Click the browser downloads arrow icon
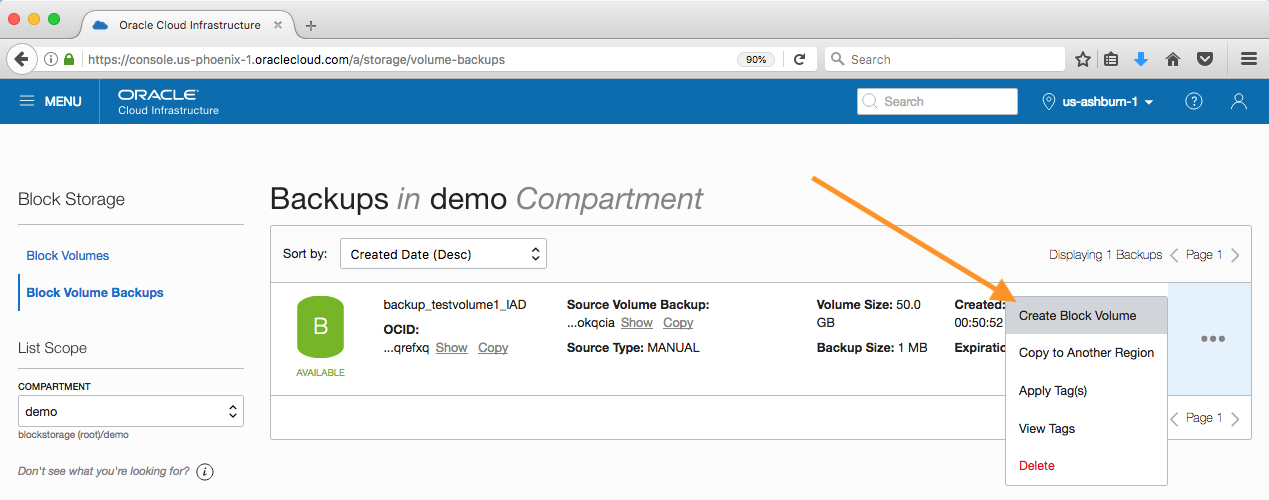This screenshot has width=1269, height=500. [1141, 59]
